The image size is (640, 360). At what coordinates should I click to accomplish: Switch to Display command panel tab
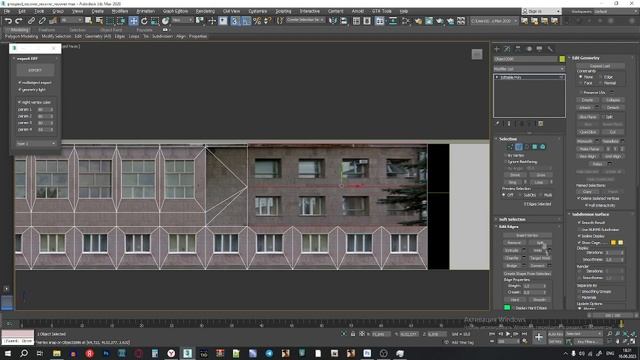539,49
